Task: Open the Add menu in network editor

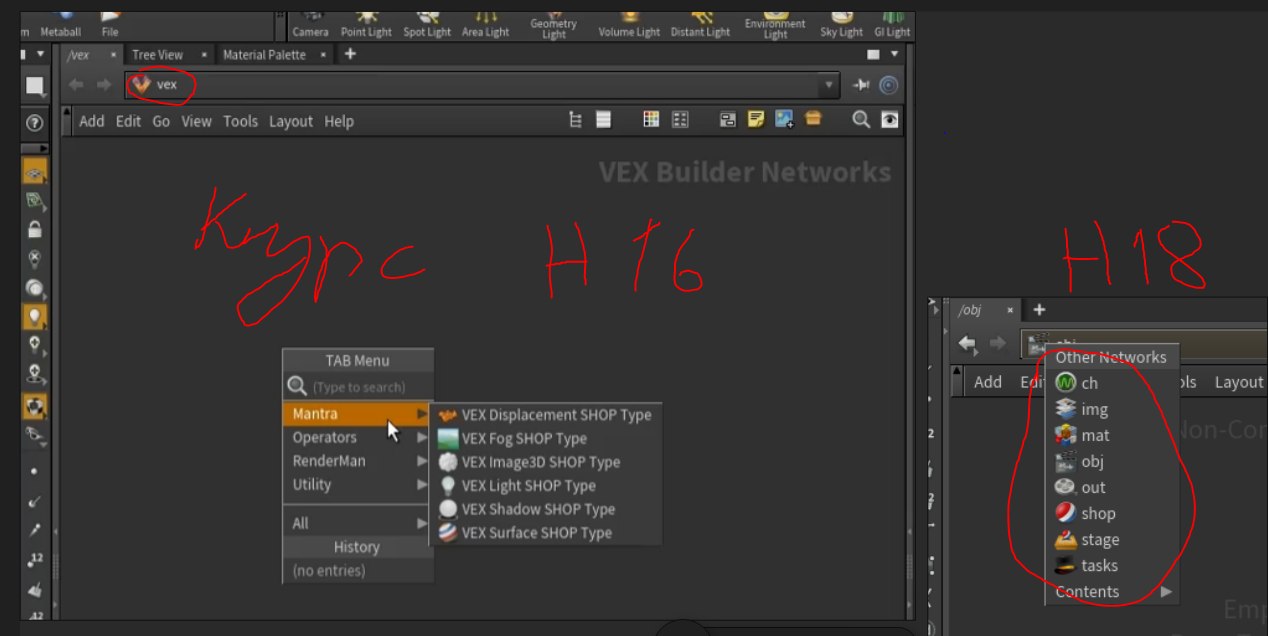Action: [x=92, y=121]
